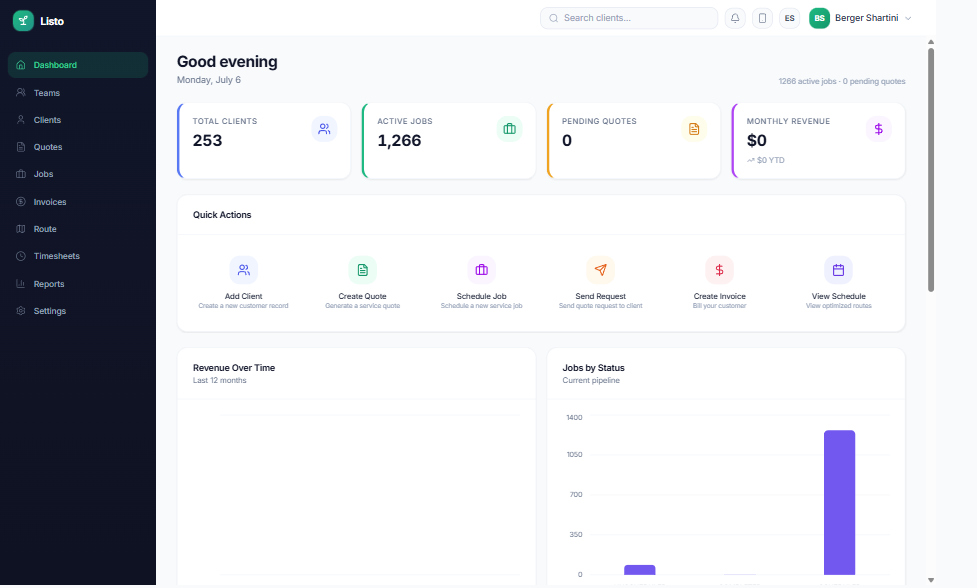977x588 pixels.
Task: Open Teams in the sidebar
Action: pos(78,93)
